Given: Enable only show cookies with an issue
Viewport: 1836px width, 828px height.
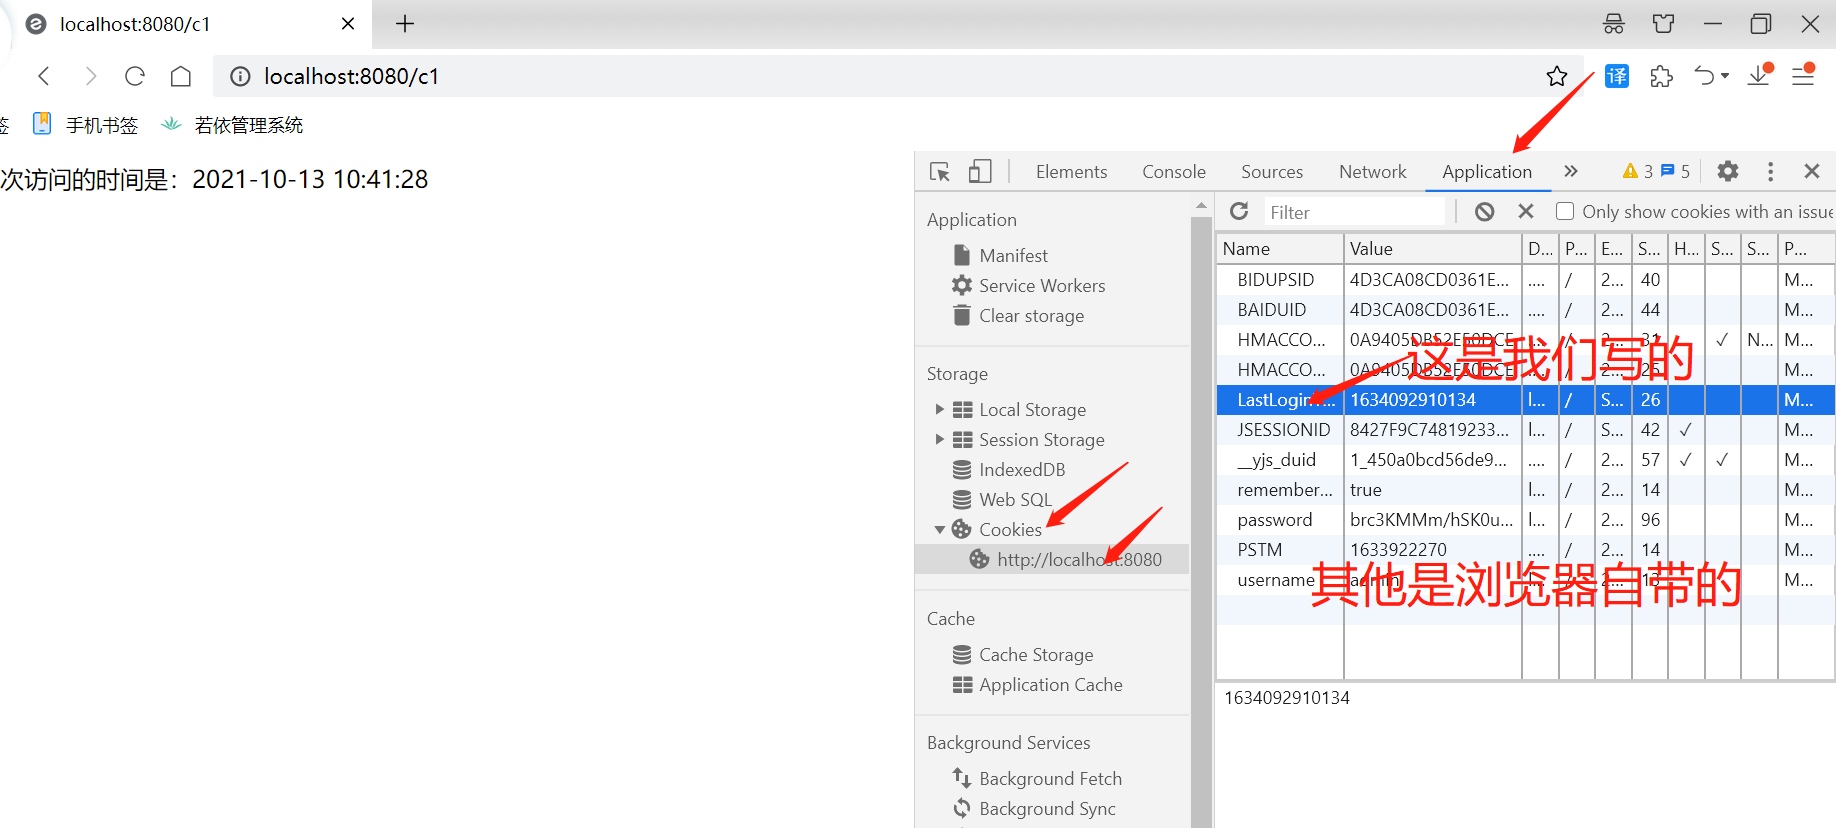Looking at the screenshot, I should click(1565, 211).
